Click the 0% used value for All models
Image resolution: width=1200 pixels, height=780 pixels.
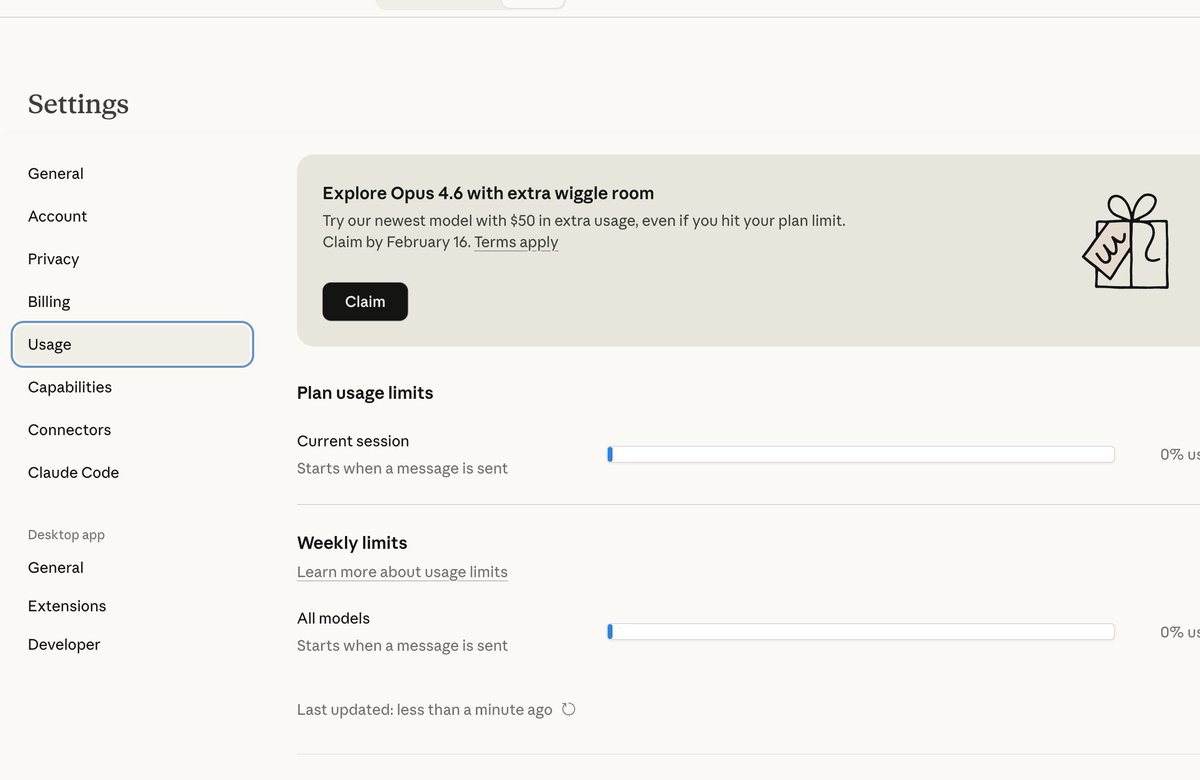(x=1180, y=632)
